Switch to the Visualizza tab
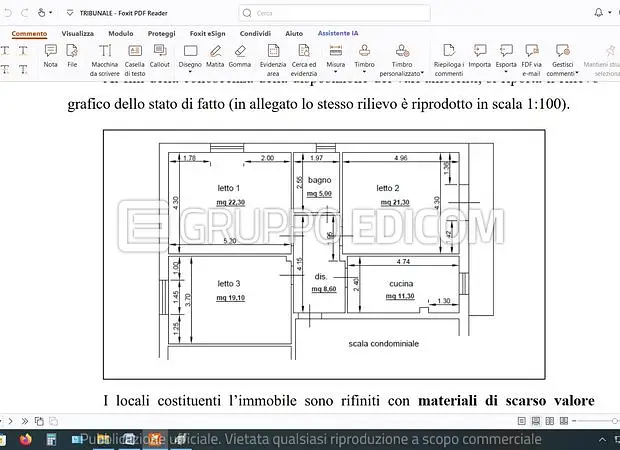The image size is (620, 450). (x=77, y=33)
